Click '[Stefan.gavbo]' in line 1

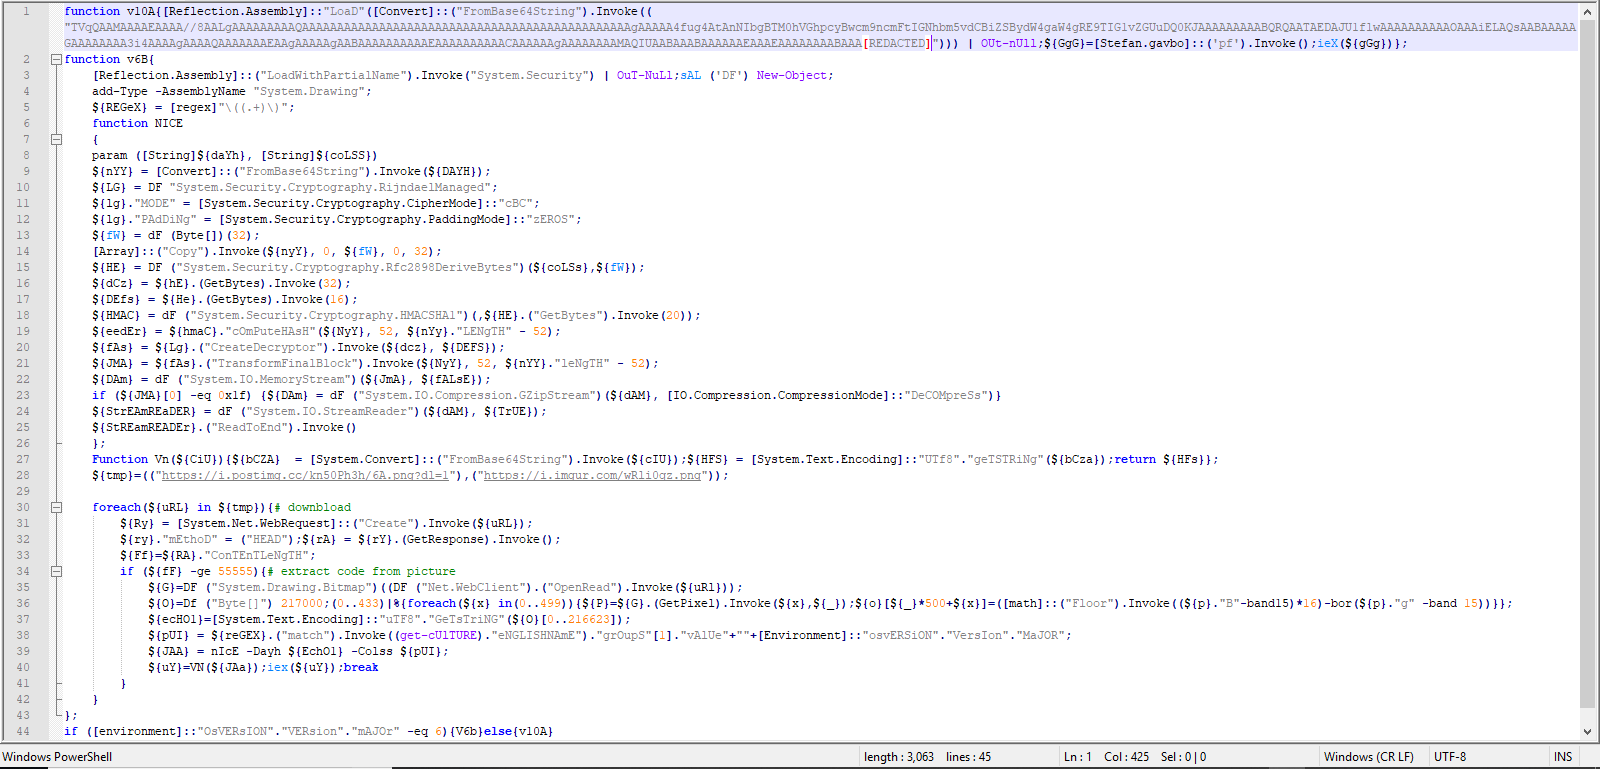point(1142,43)
